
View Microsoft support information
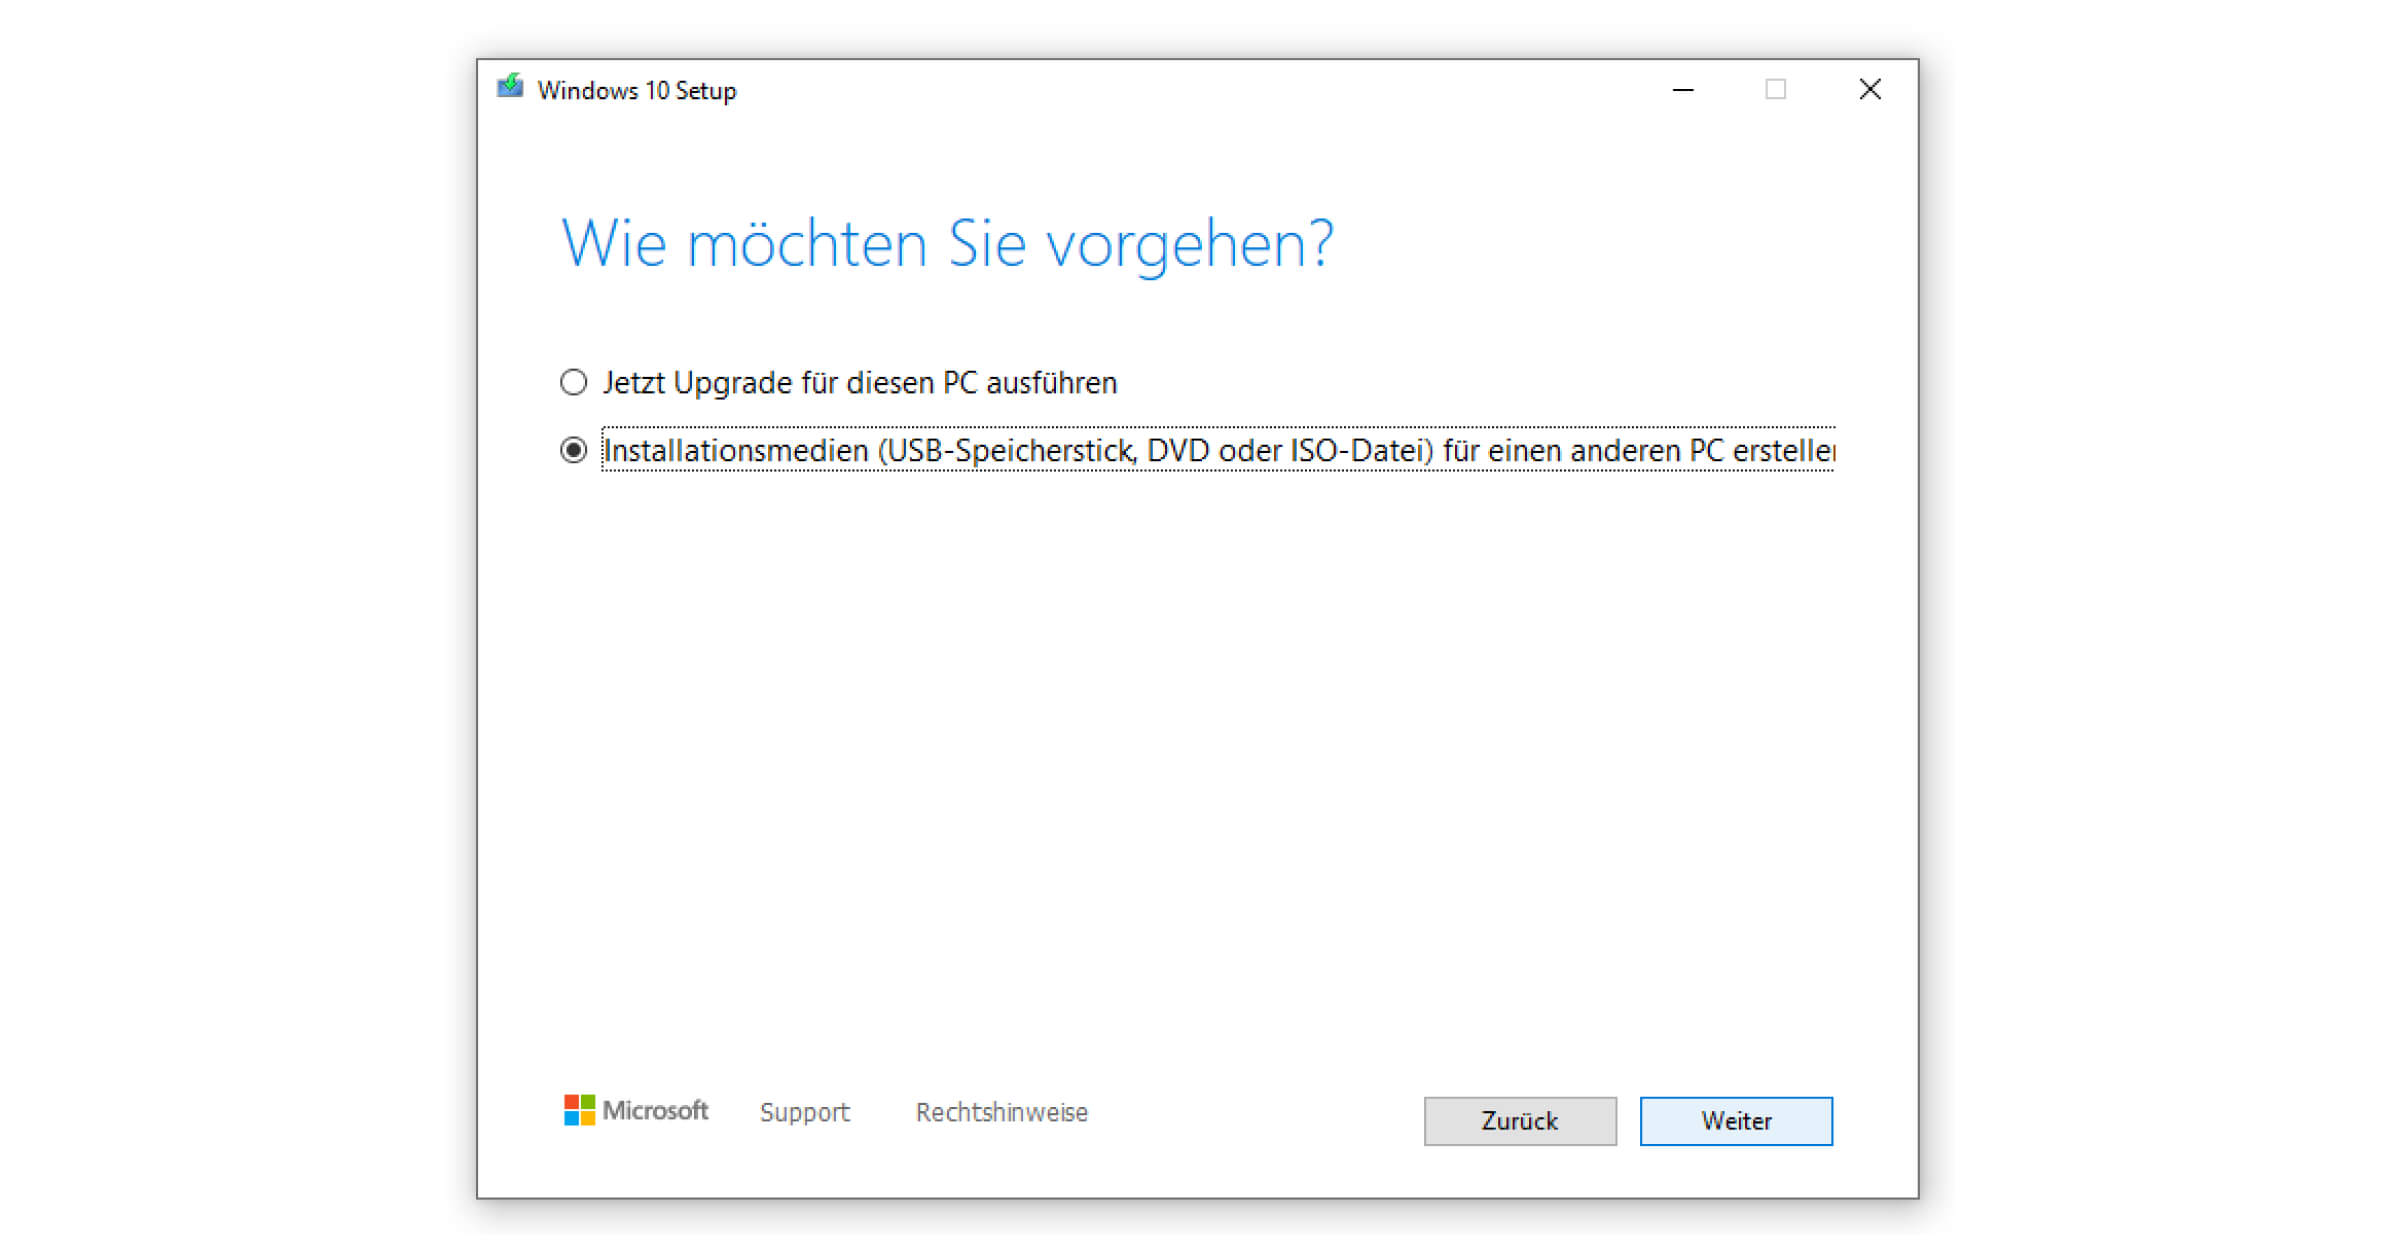805,1112
